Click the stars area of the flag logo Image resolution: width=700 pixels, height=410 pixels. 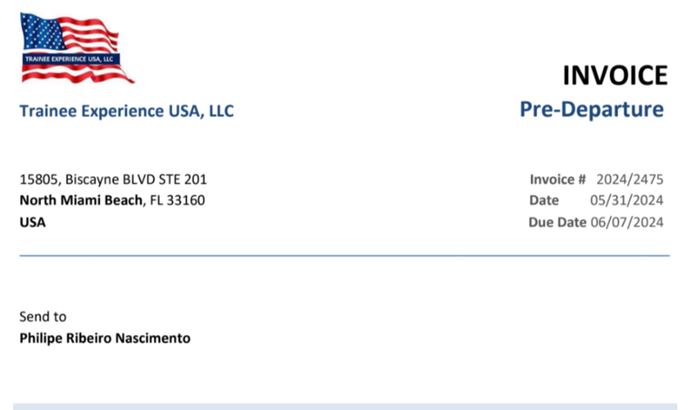pos(40,32)
